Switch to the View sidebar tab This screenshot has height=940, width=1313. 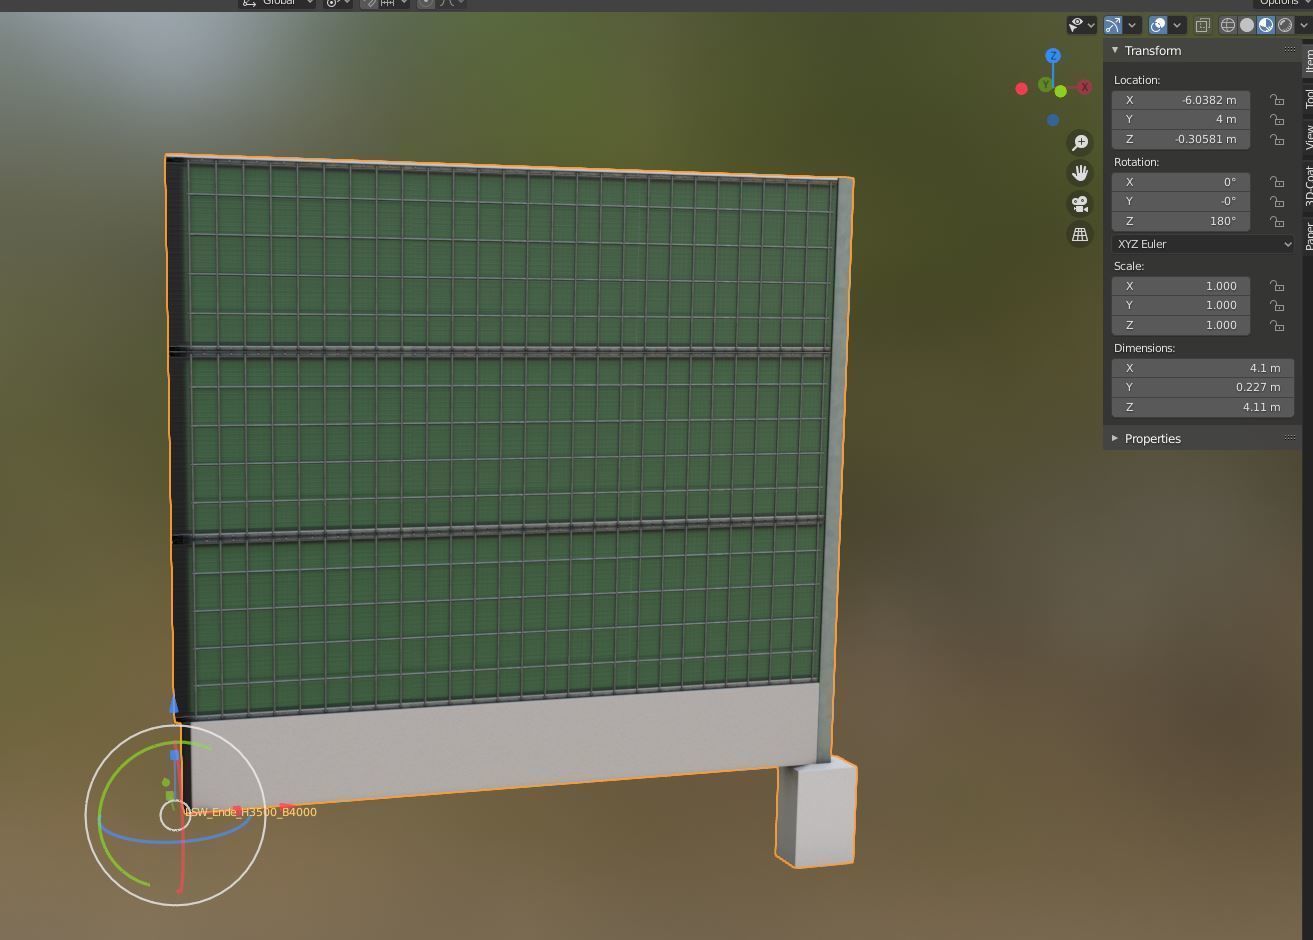(x=1308, y=138)
